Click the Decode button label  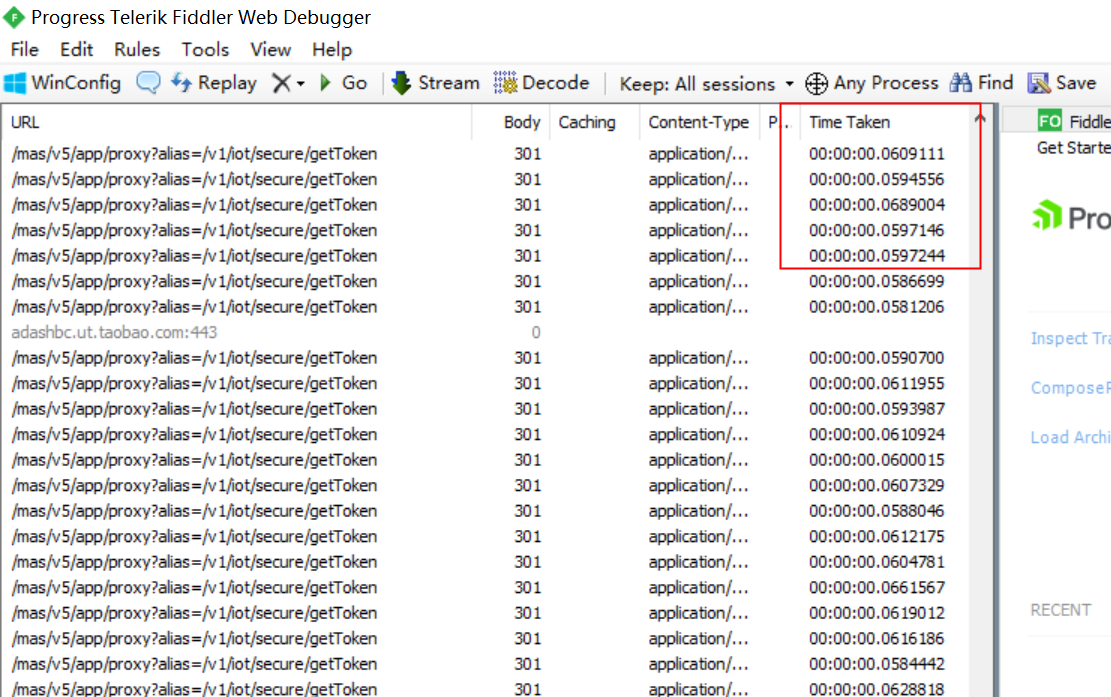pyautogui.click(x=556, y=83)
